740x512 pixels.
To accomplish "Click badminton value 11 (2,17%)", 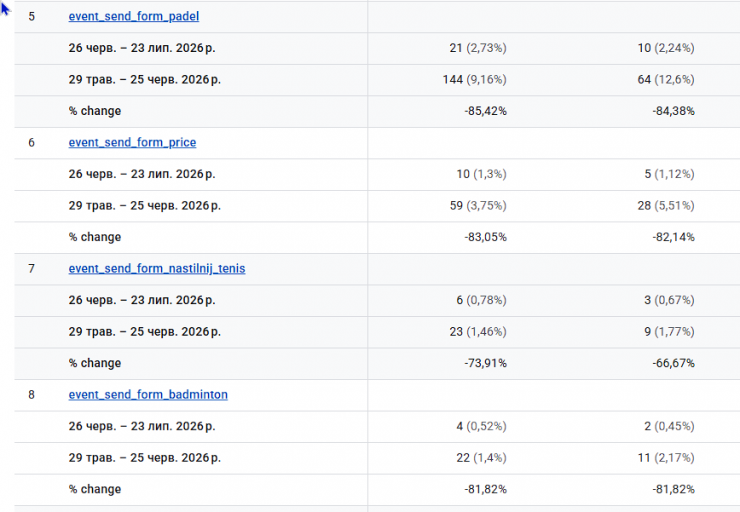I will pyautogui.click(x=666, y=458).
